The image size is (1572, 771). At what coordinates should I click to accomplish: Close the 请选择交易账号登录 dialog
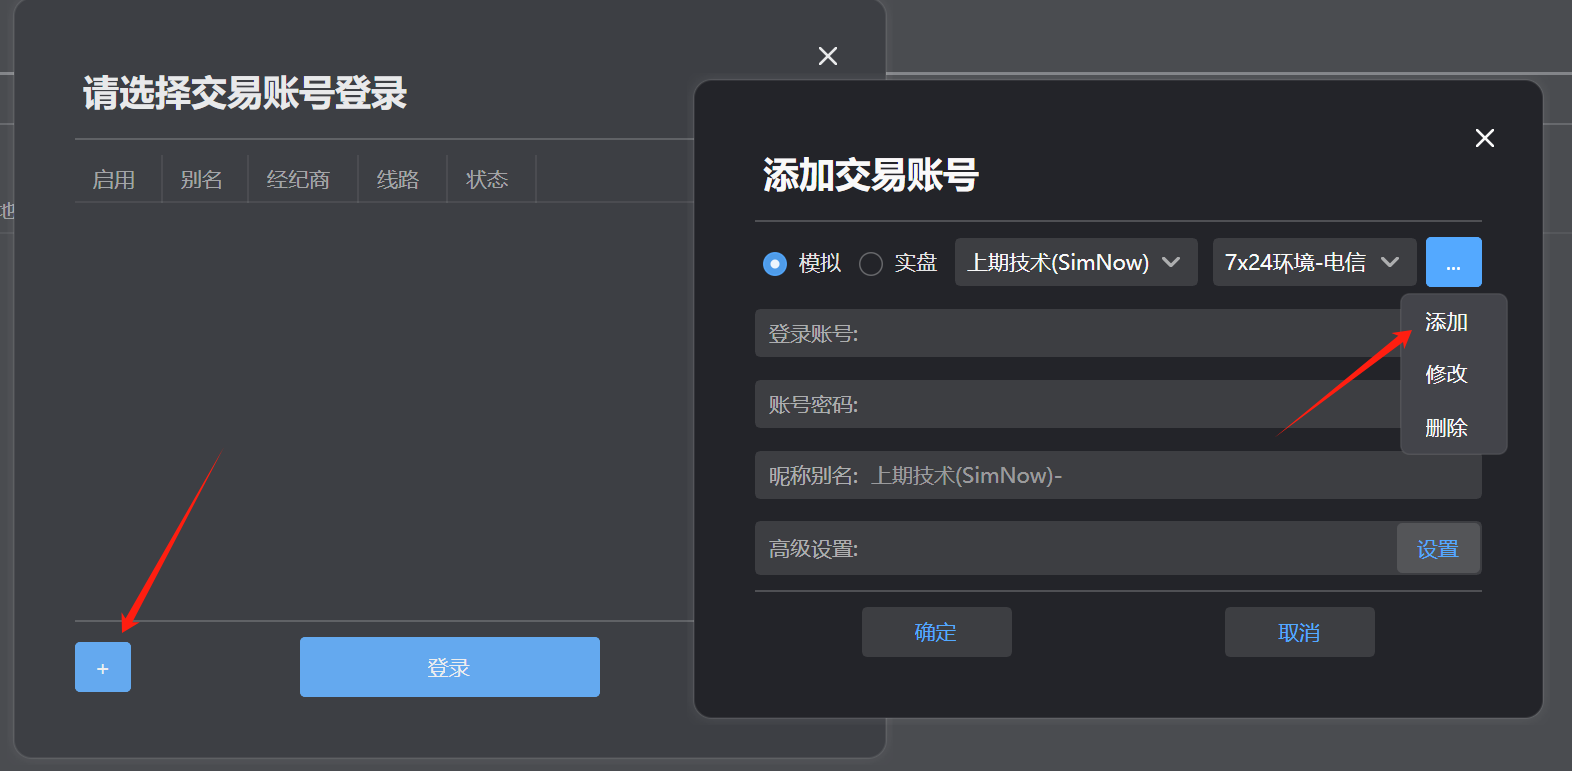tap(827, 56)
